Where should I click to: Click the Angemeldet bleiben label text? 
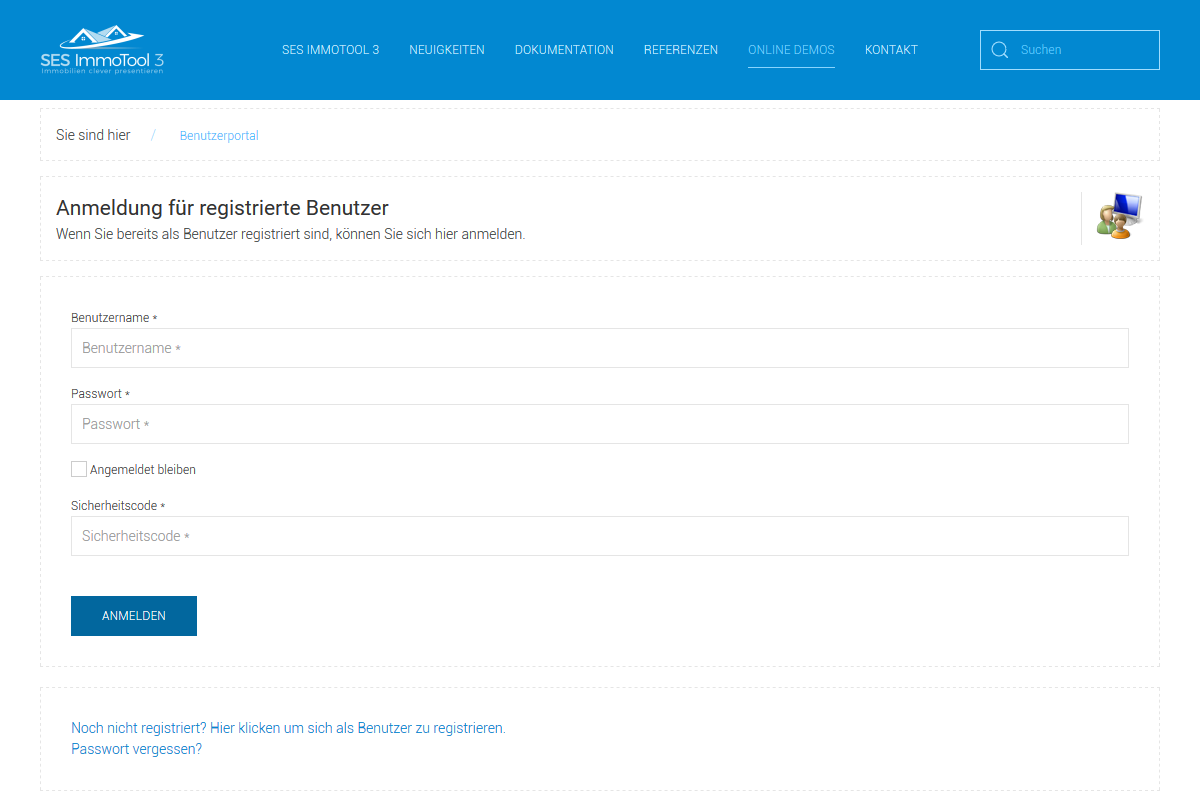pos(143,469)
